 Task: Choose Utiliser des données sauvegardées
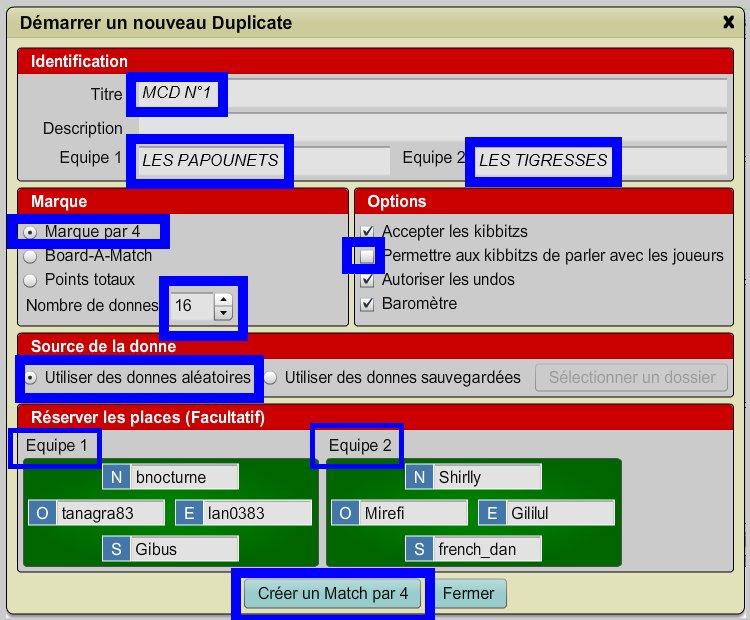[x=271, y=378]
